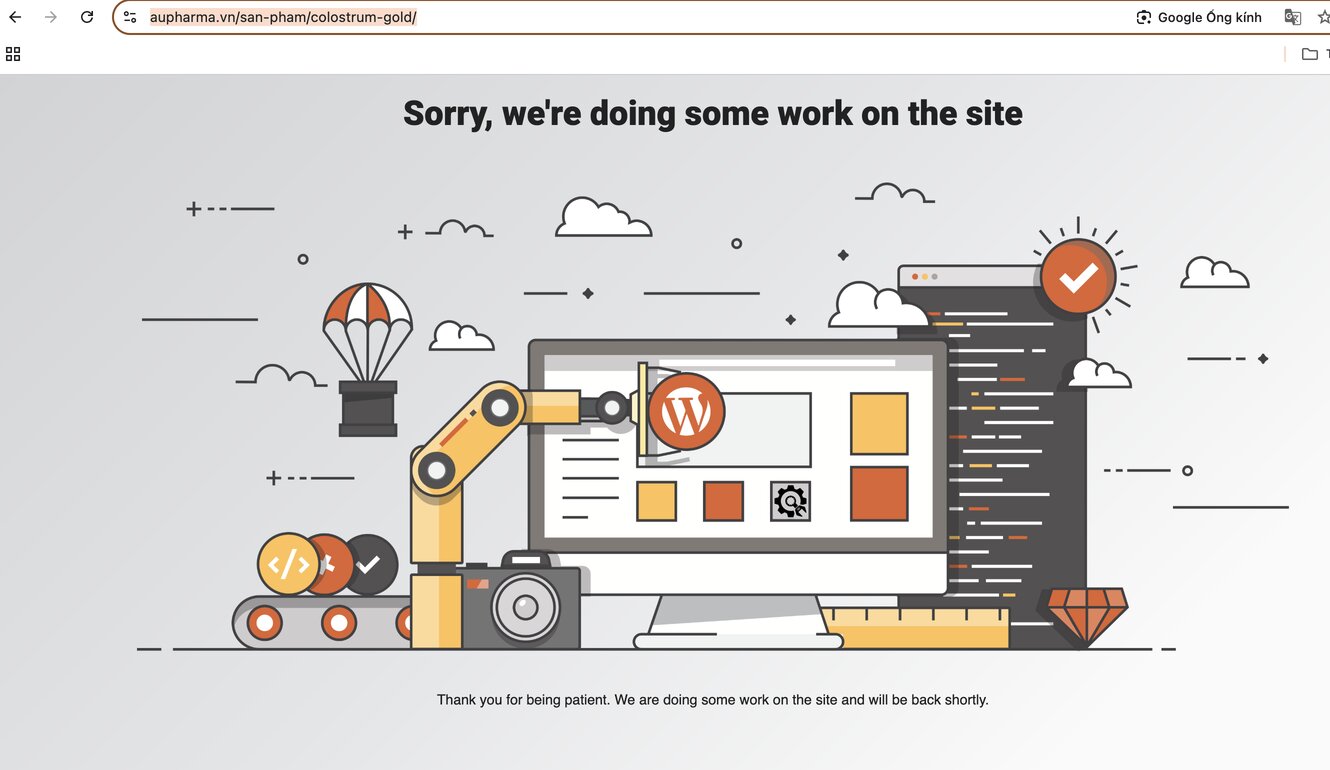View site information icon in address bar

130,17
